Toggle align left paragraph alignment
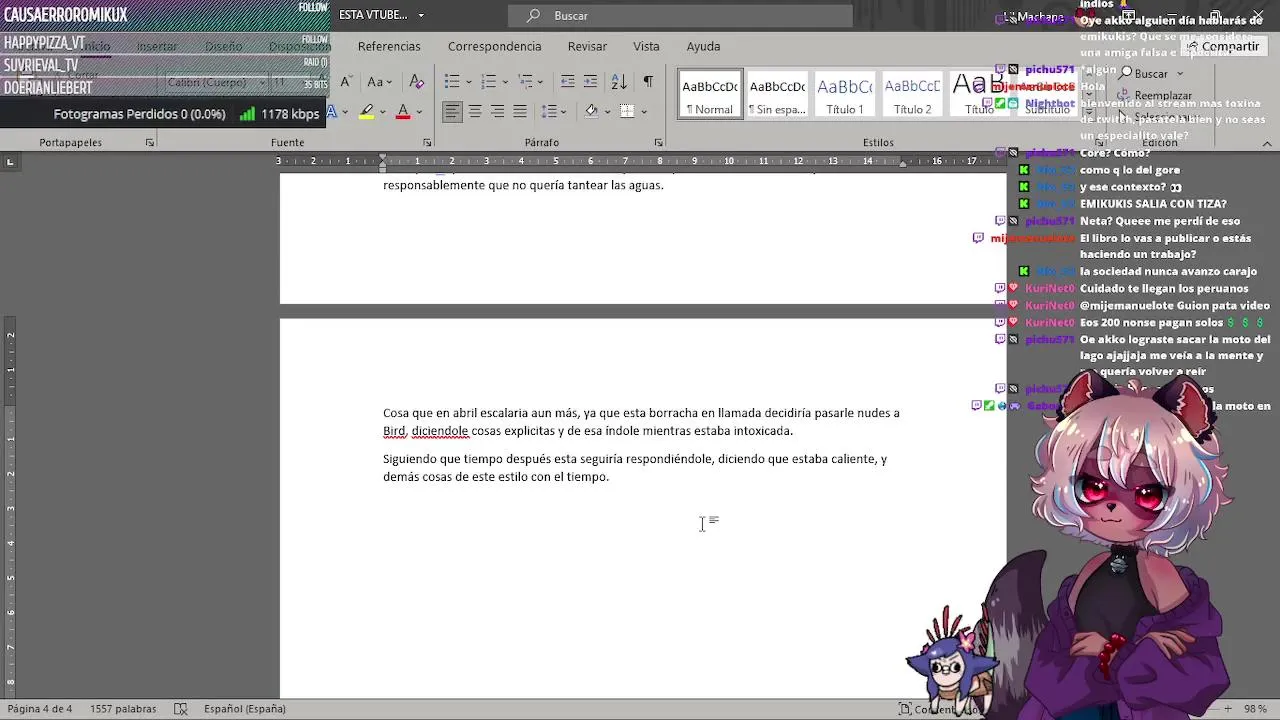 coord(453,111)
